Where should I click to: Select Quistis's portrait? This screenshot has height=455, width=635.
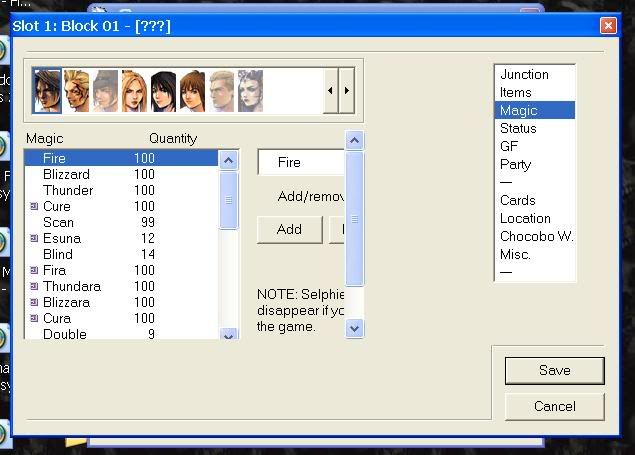pyautogui.click(x=134, y=91)
